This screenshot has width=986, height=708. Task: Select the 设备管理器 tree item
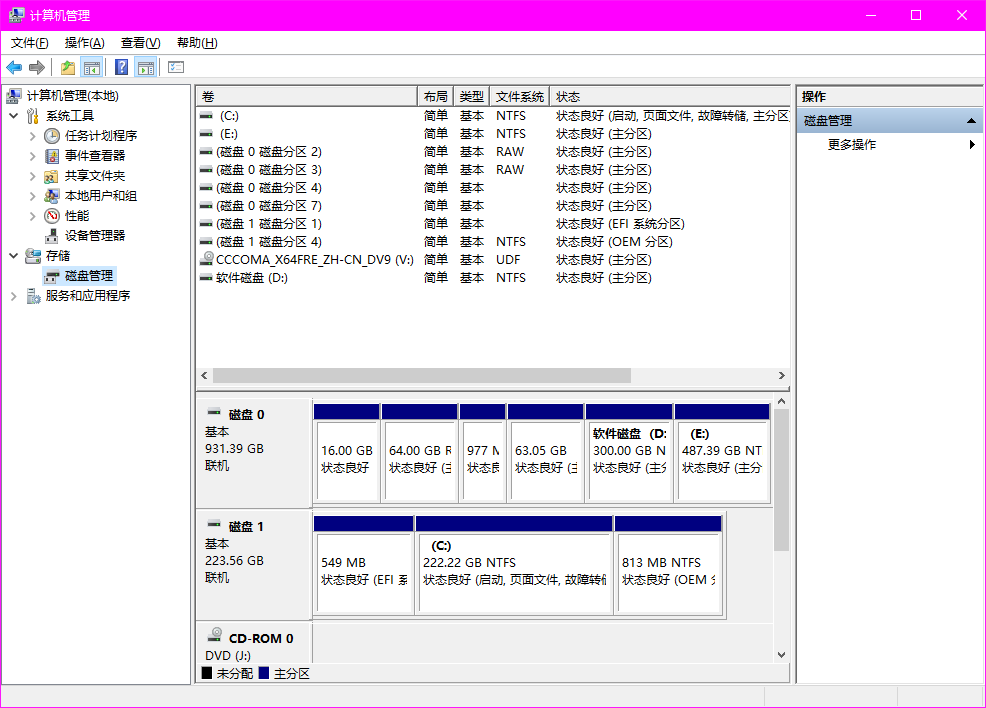click(94, 236)
